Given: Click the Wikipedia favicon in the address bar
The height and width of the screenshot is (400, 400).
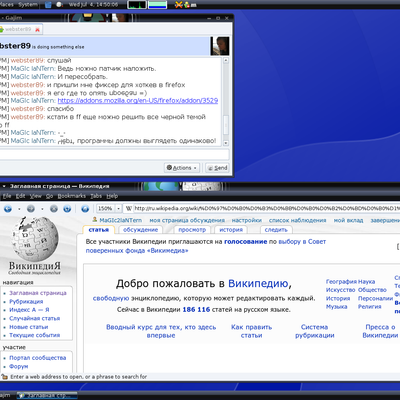Looking at the screenshot, I should point(129,209).
